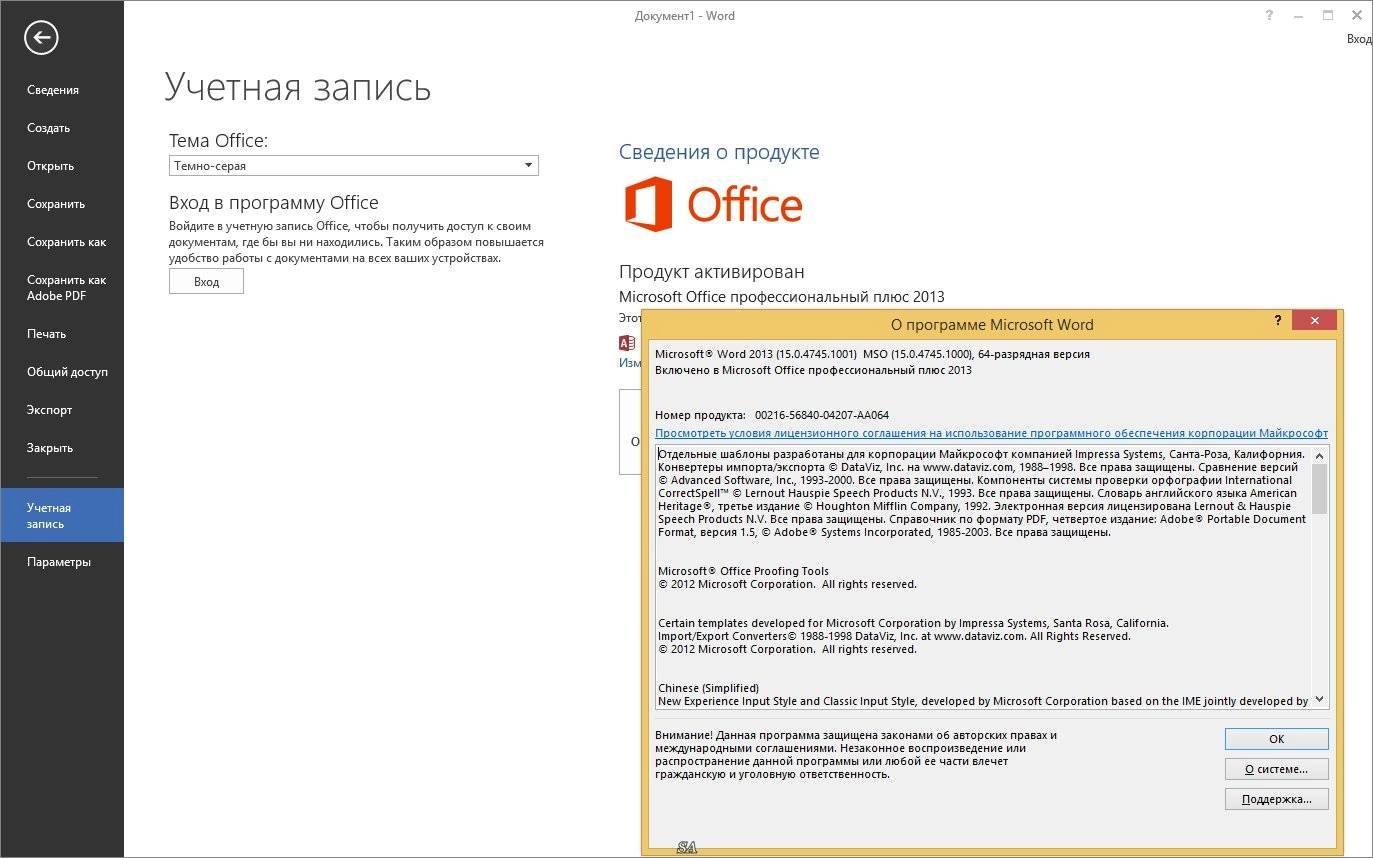The width and height of the screenshot is (1373, 858).
Task: Go back using the circled arrow
Action: (42, 38)
